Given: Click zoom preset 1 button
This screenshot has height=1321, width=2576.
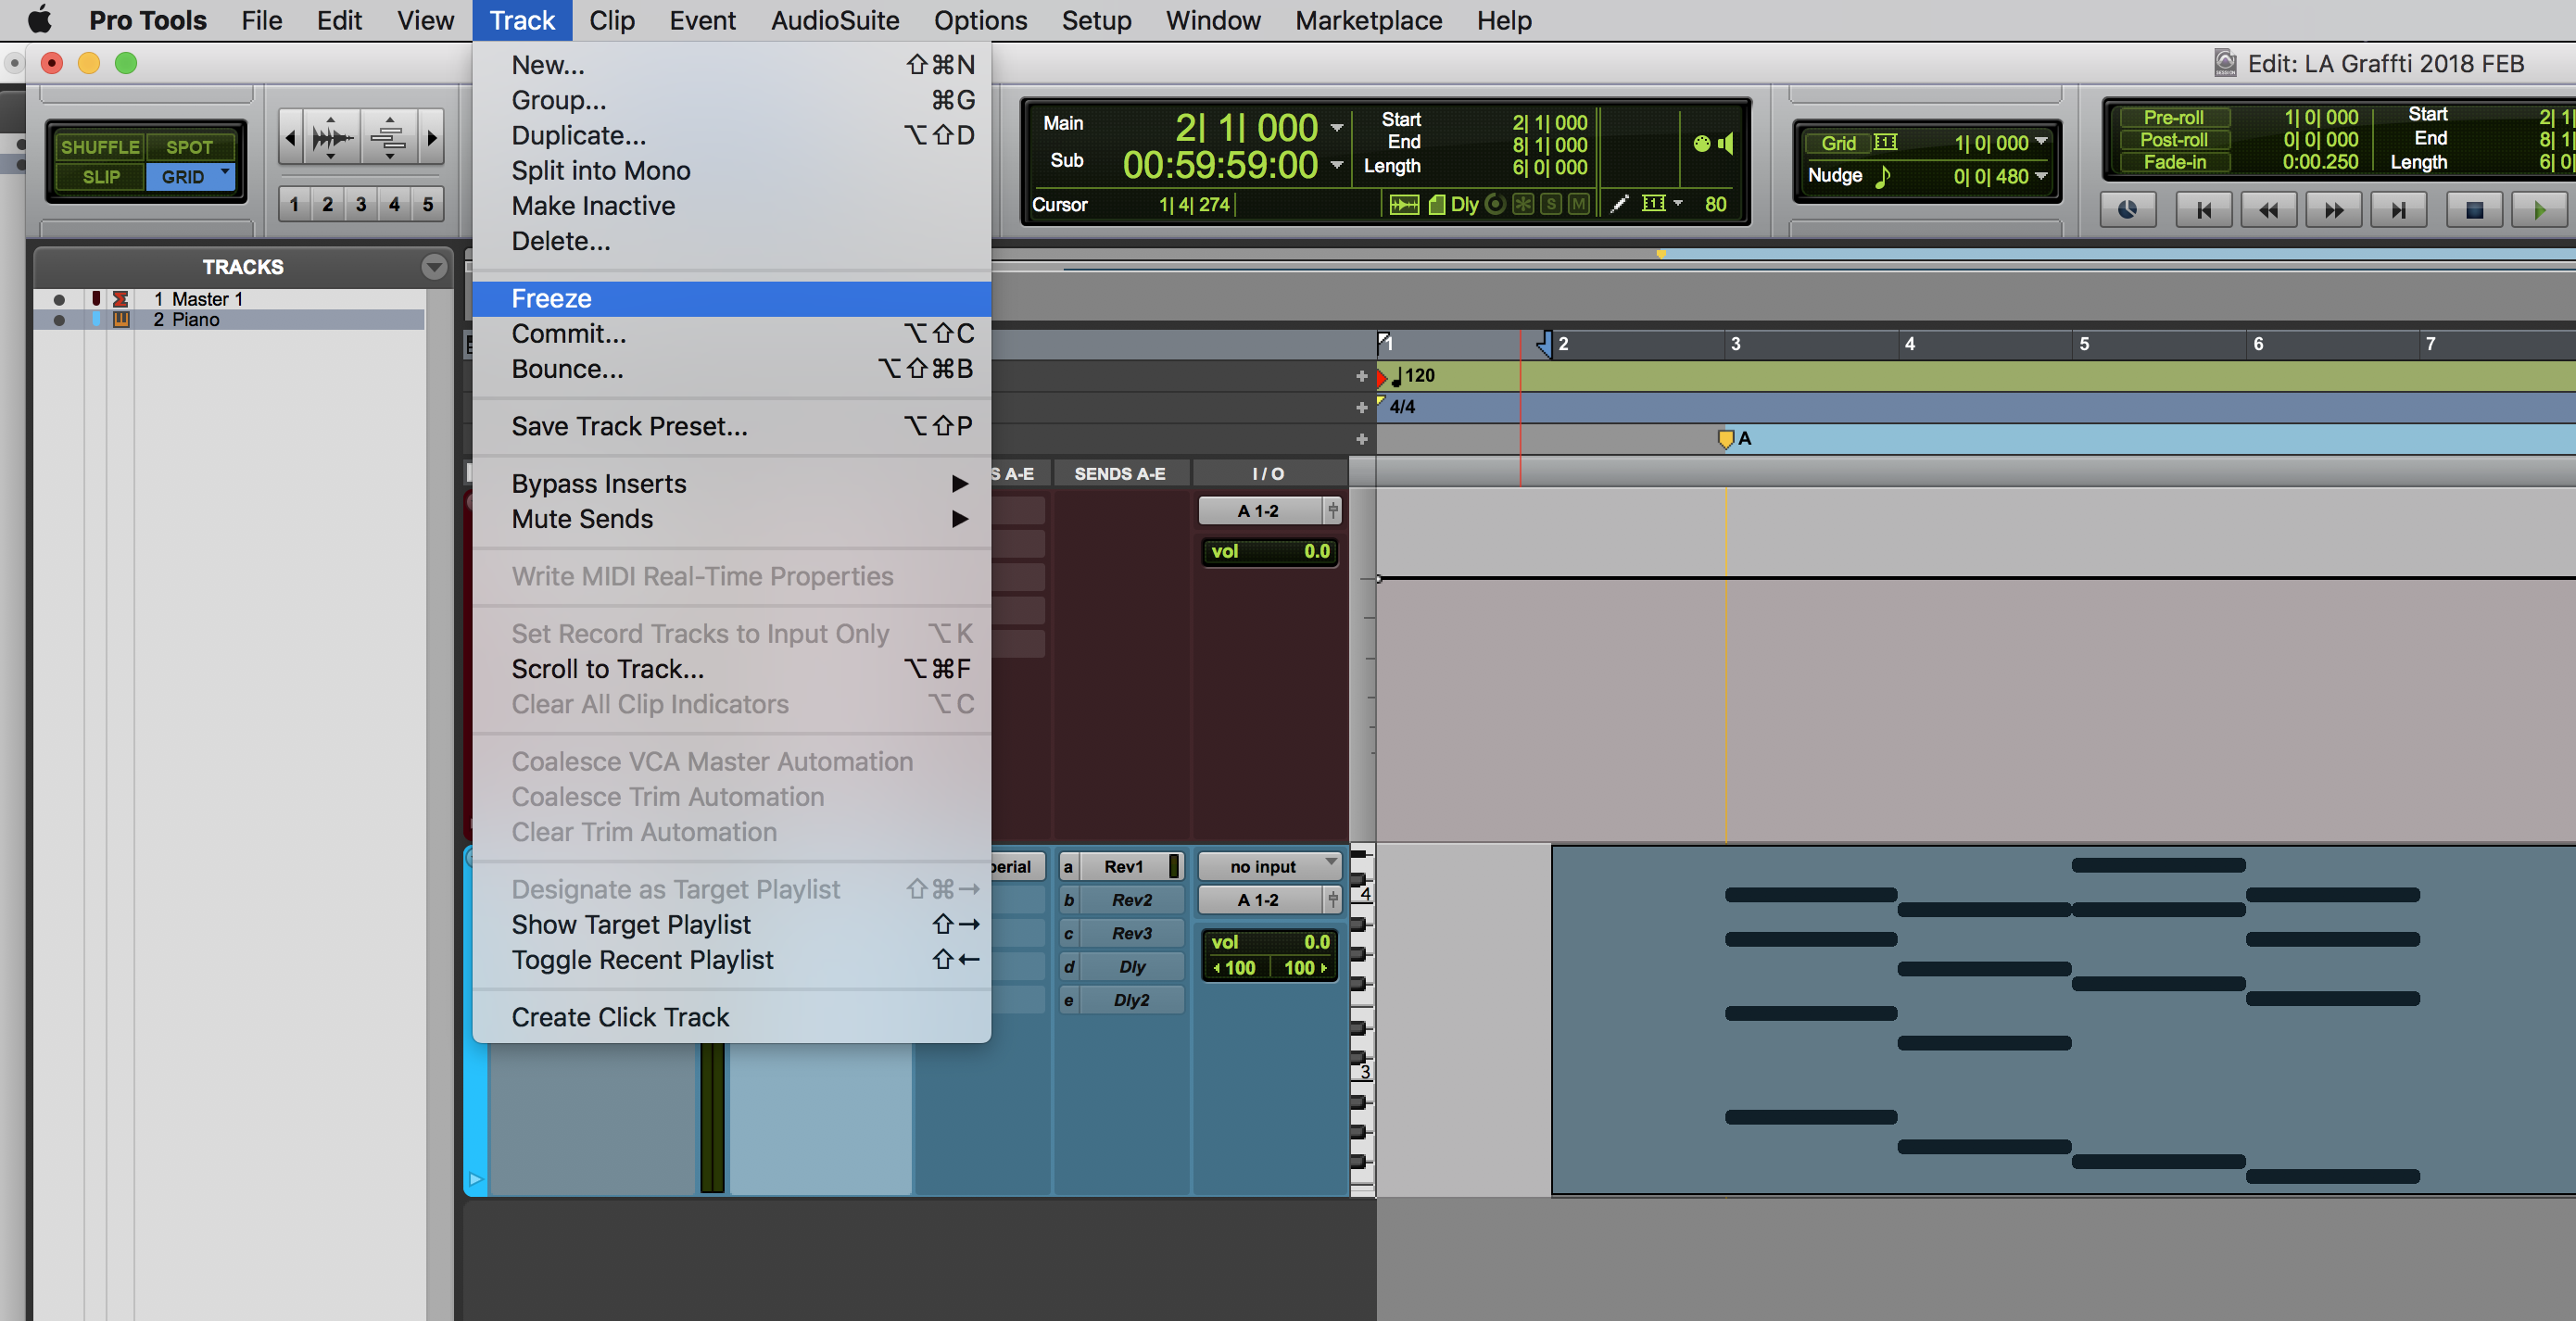Looking at the screenshot, I should click(294, 204).
